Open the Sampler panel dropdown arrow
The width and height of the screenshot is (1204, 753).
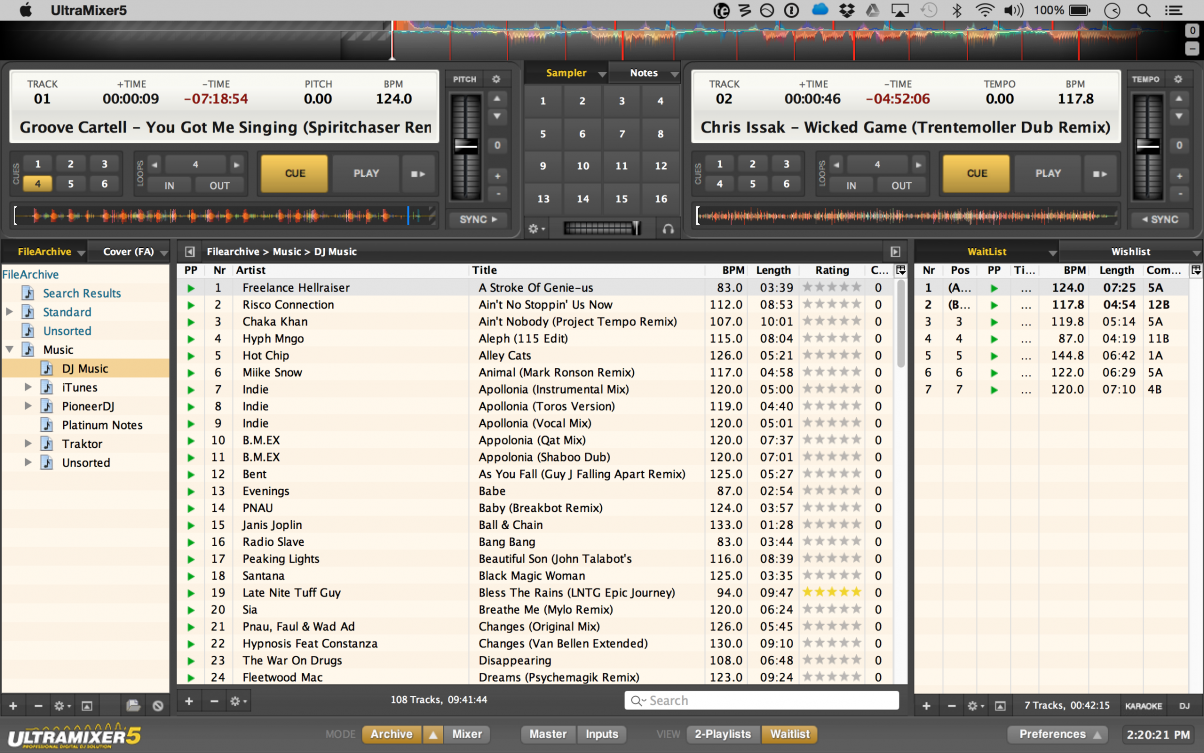click(601, 74)
